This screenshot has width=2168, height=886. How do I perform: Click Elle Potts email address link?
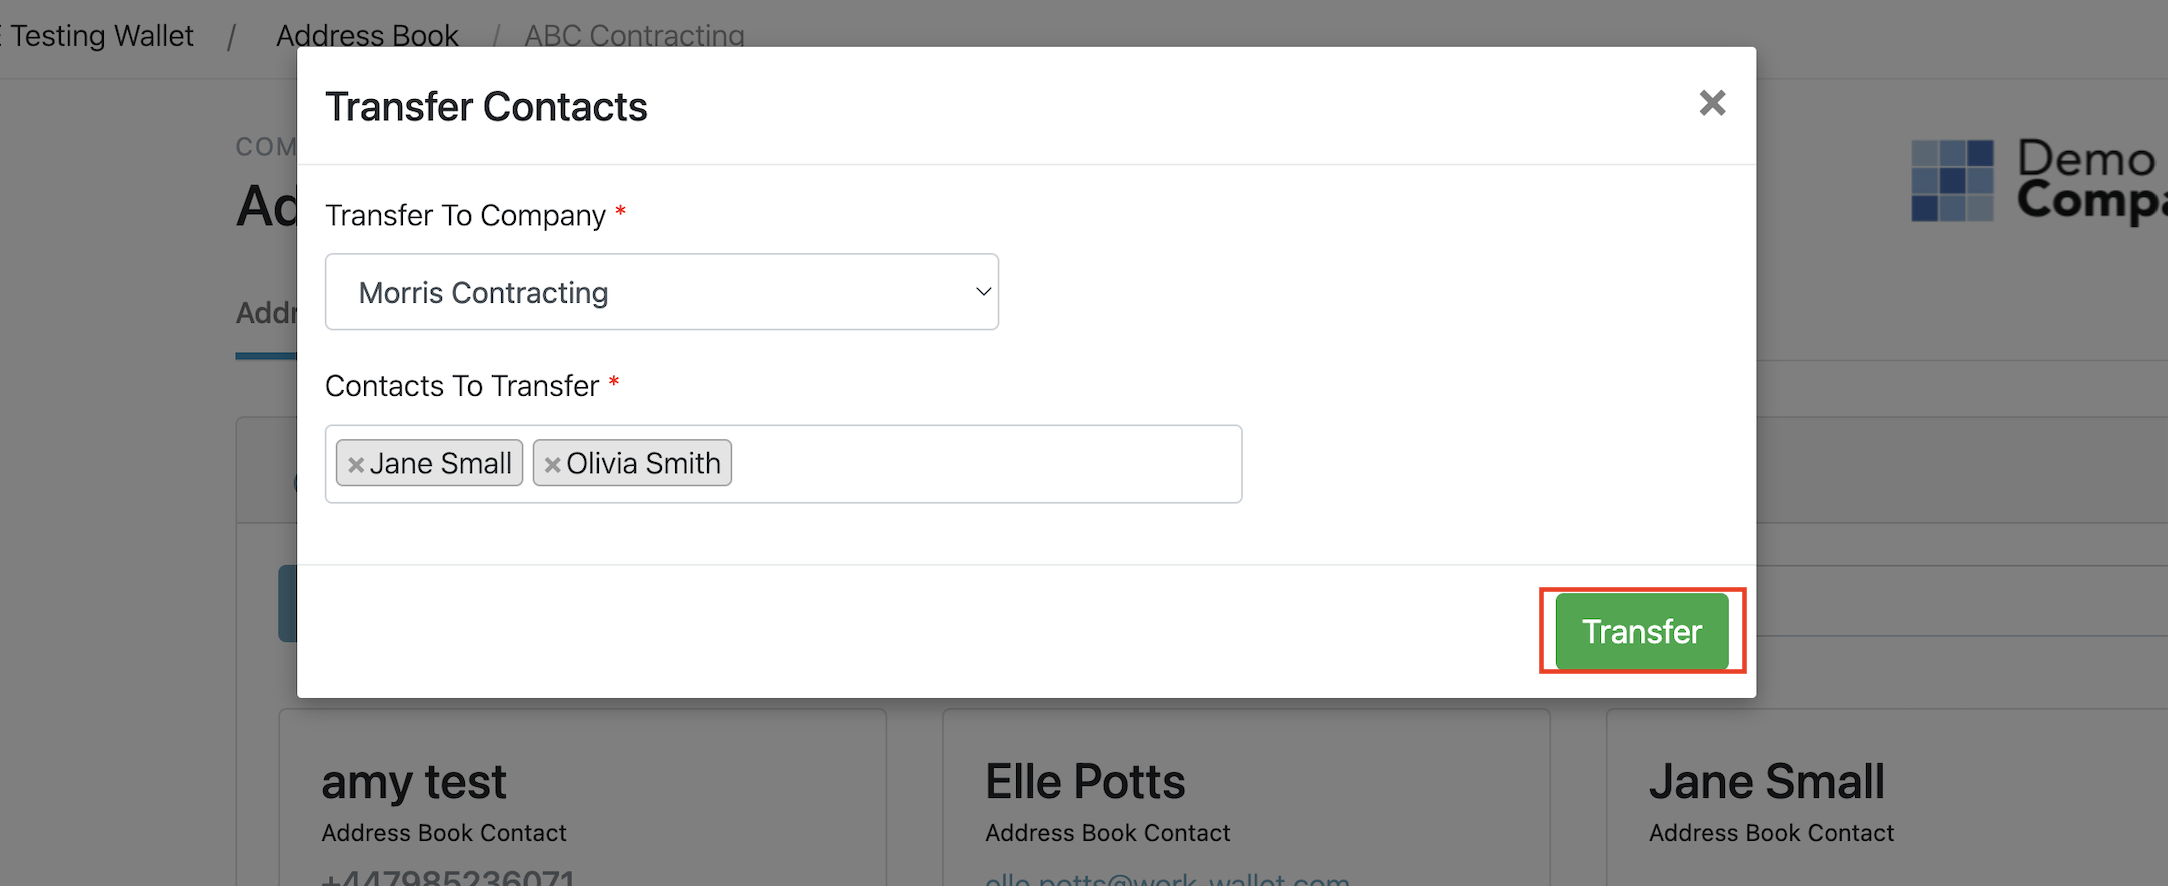[x=1167, y=878]
